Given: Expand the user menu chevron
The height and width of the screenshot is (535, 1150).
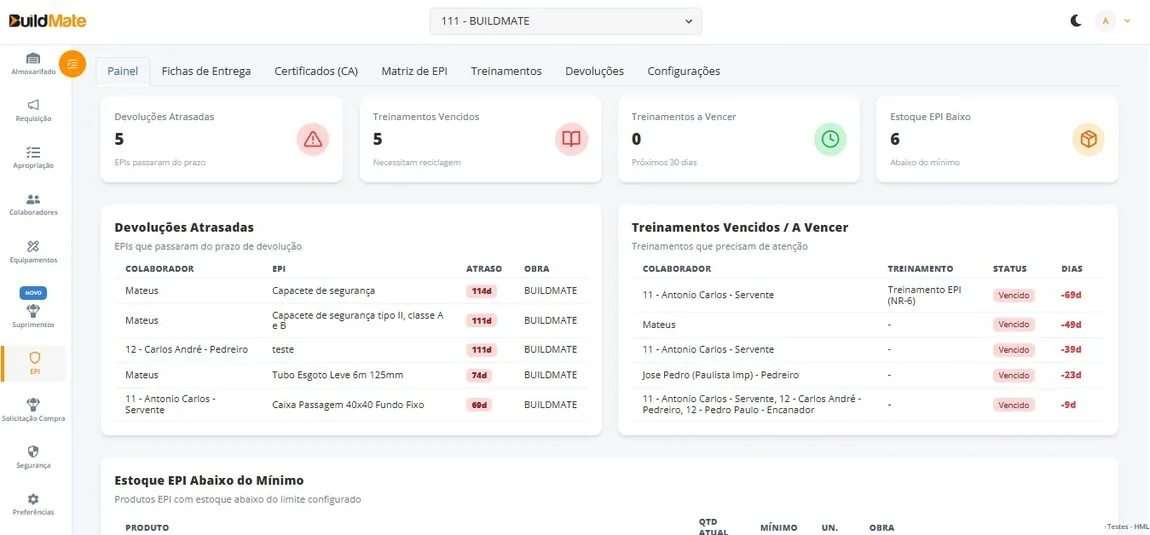Looking at the screenshot, I should pyautogui.click(x=1127, y=21).
